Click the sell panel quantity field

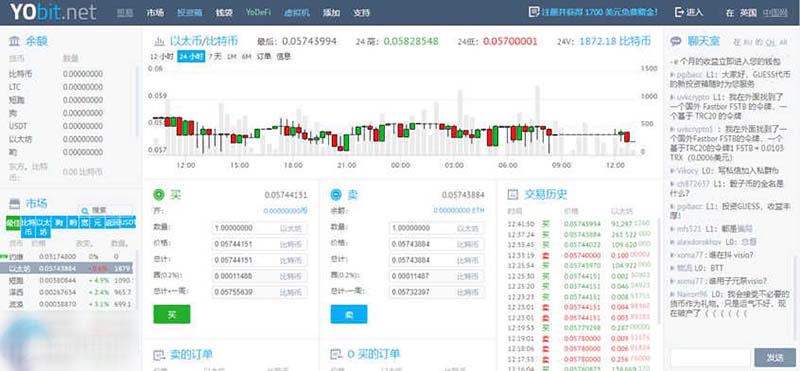click(x=437, y=228)
